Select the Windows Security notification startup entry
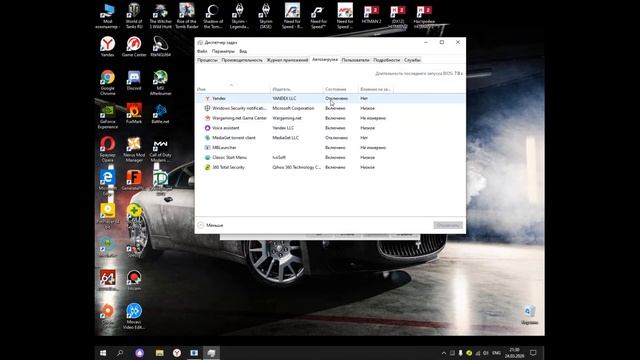Viewport: 640px width, 360px height. coord(330,108)
